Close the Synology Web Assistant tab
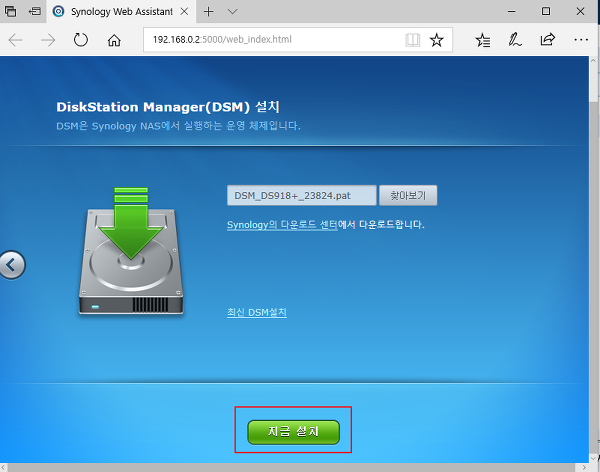600x472 pixels. tap(184, 11)
